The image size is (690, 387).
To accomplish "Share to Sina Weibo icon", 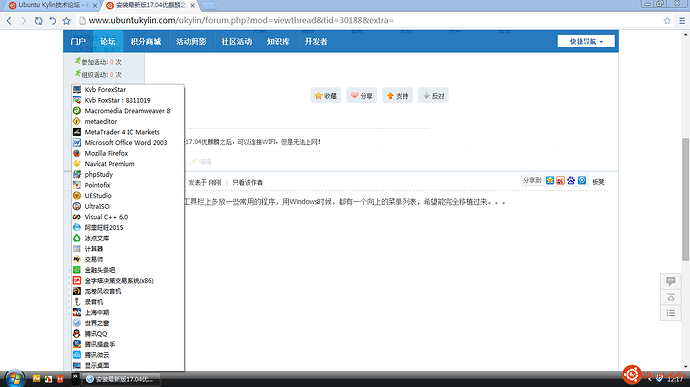I will click(x=560, y=181).
